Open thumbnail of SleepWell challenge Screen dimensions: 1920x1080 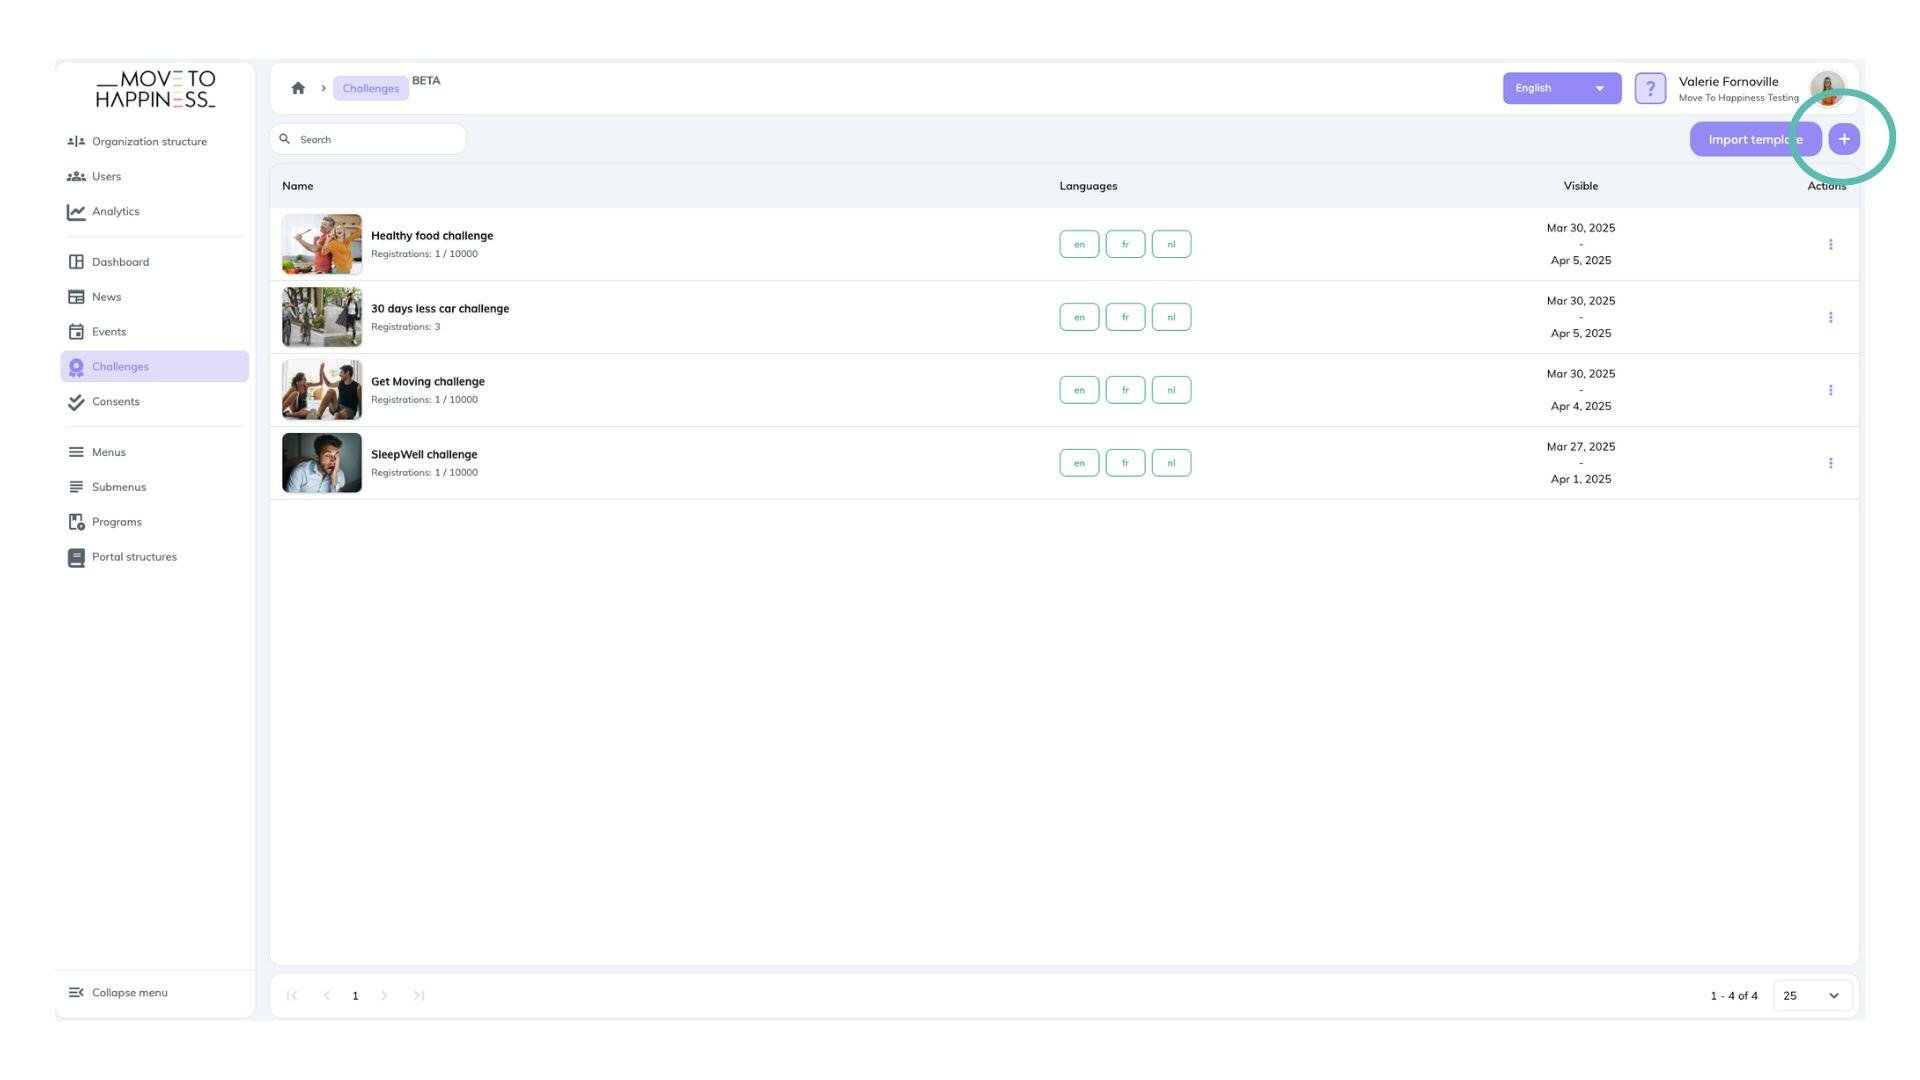point(322,463)
